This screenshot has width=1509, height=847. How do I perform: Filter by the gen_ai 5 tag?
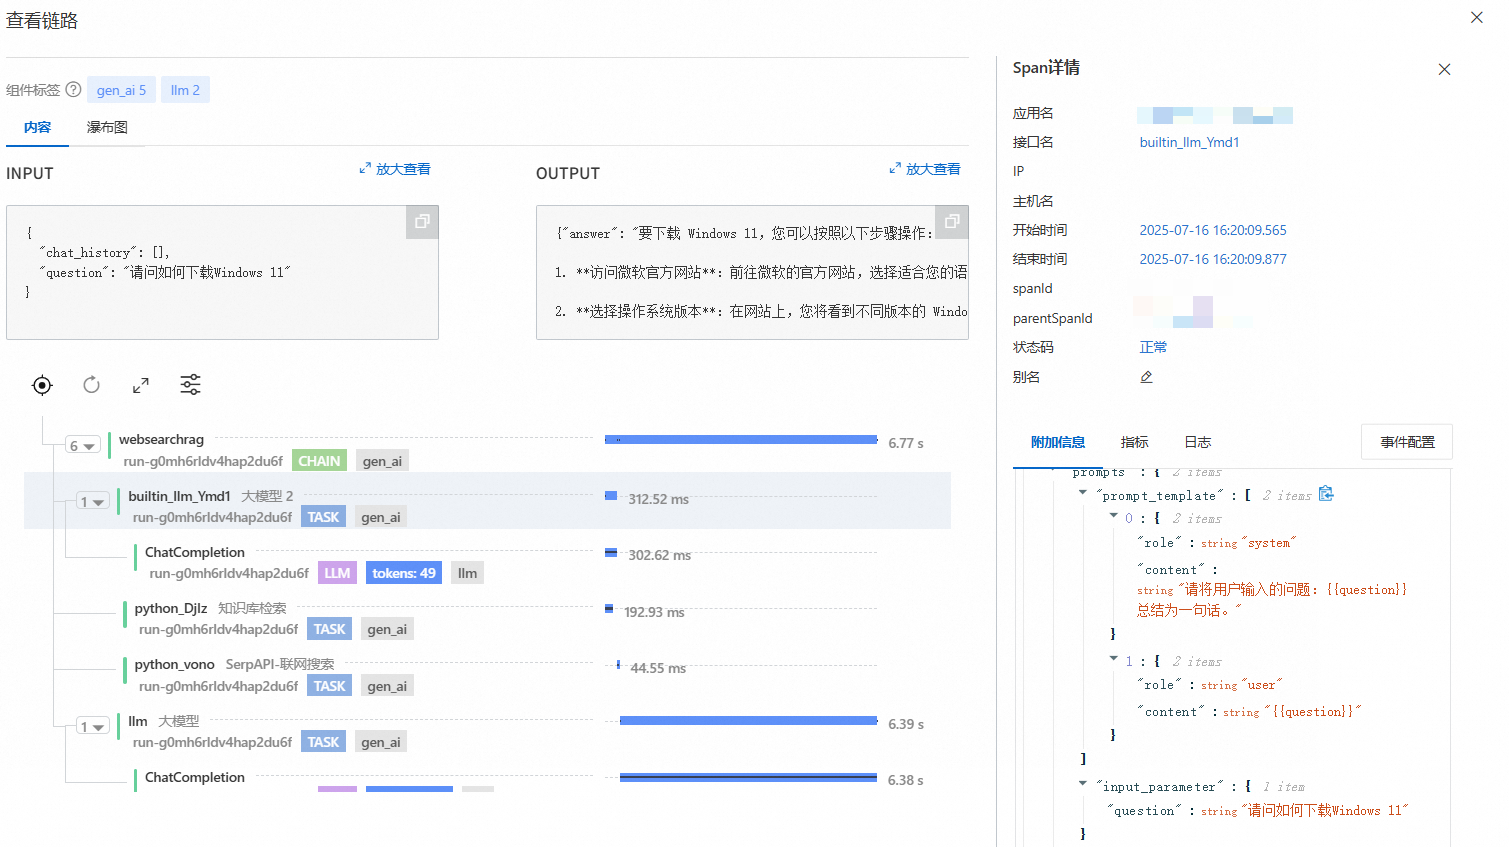coord(121,90)
